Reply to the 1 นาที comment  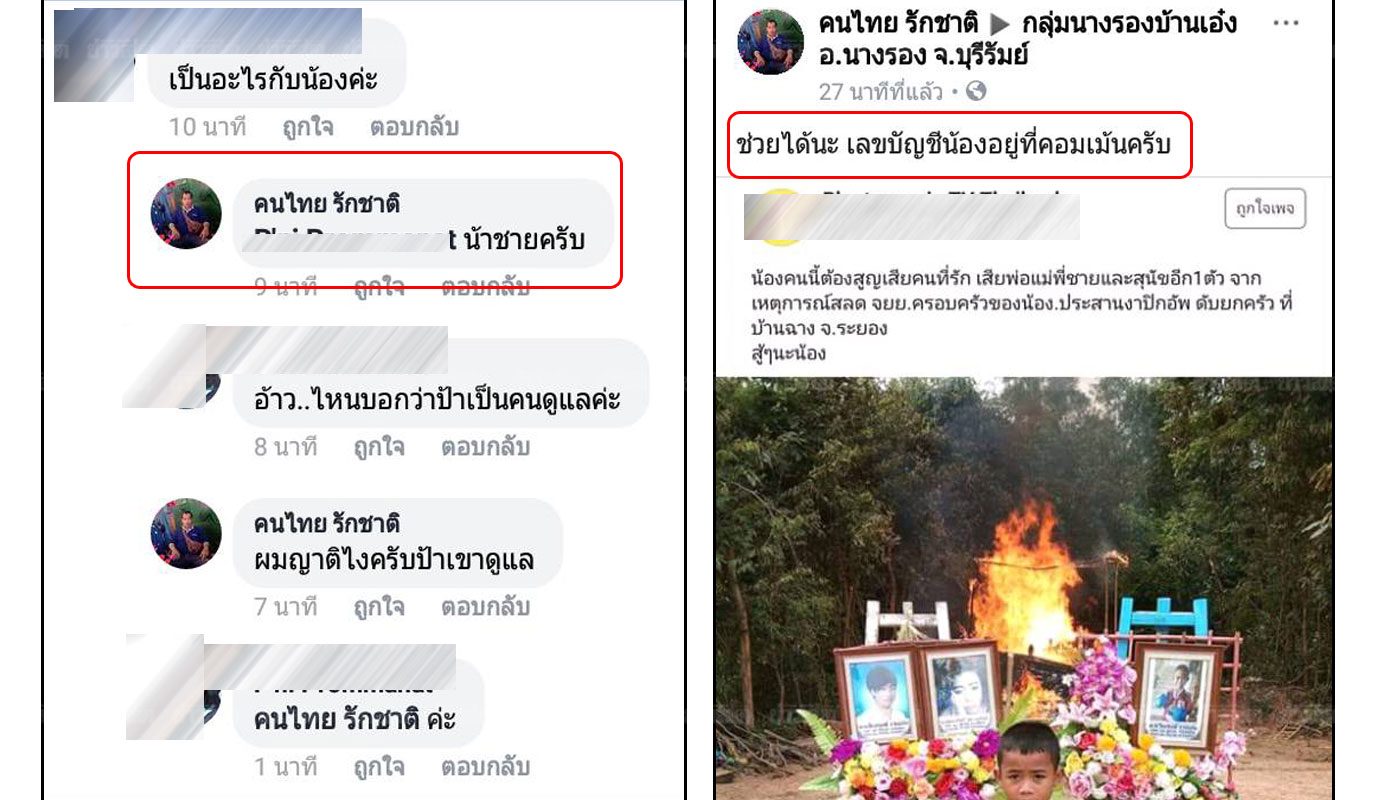(485, 767)
